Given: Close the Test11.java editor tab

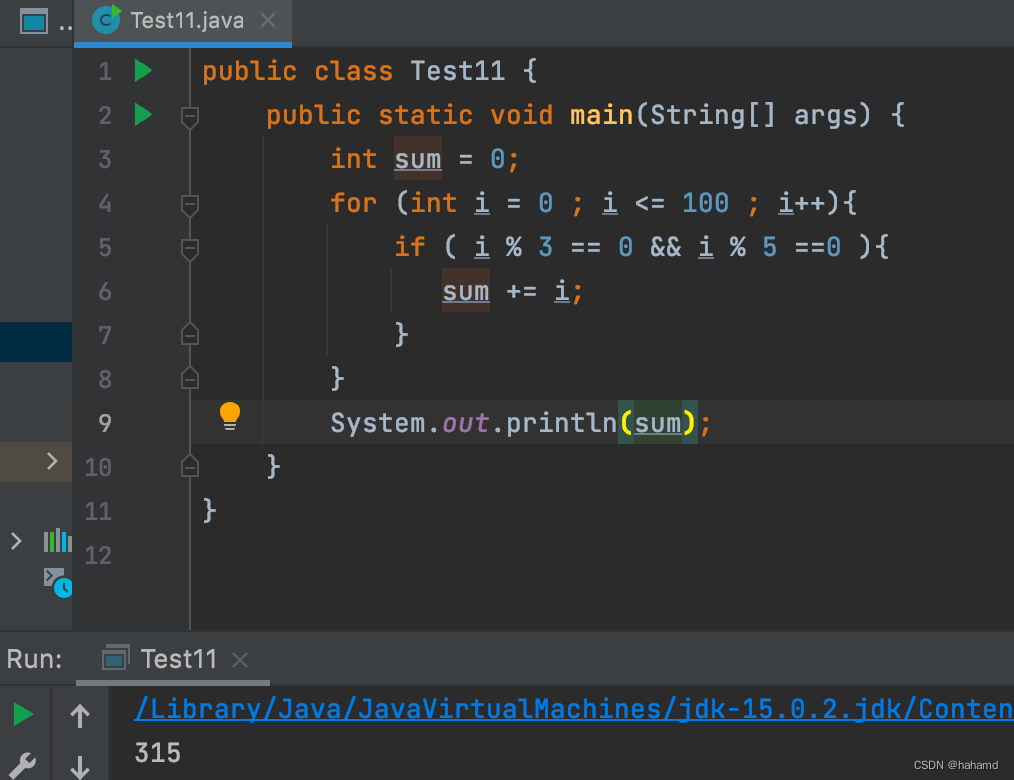Looking at the screenshot, I should click(x=268, y=21).
